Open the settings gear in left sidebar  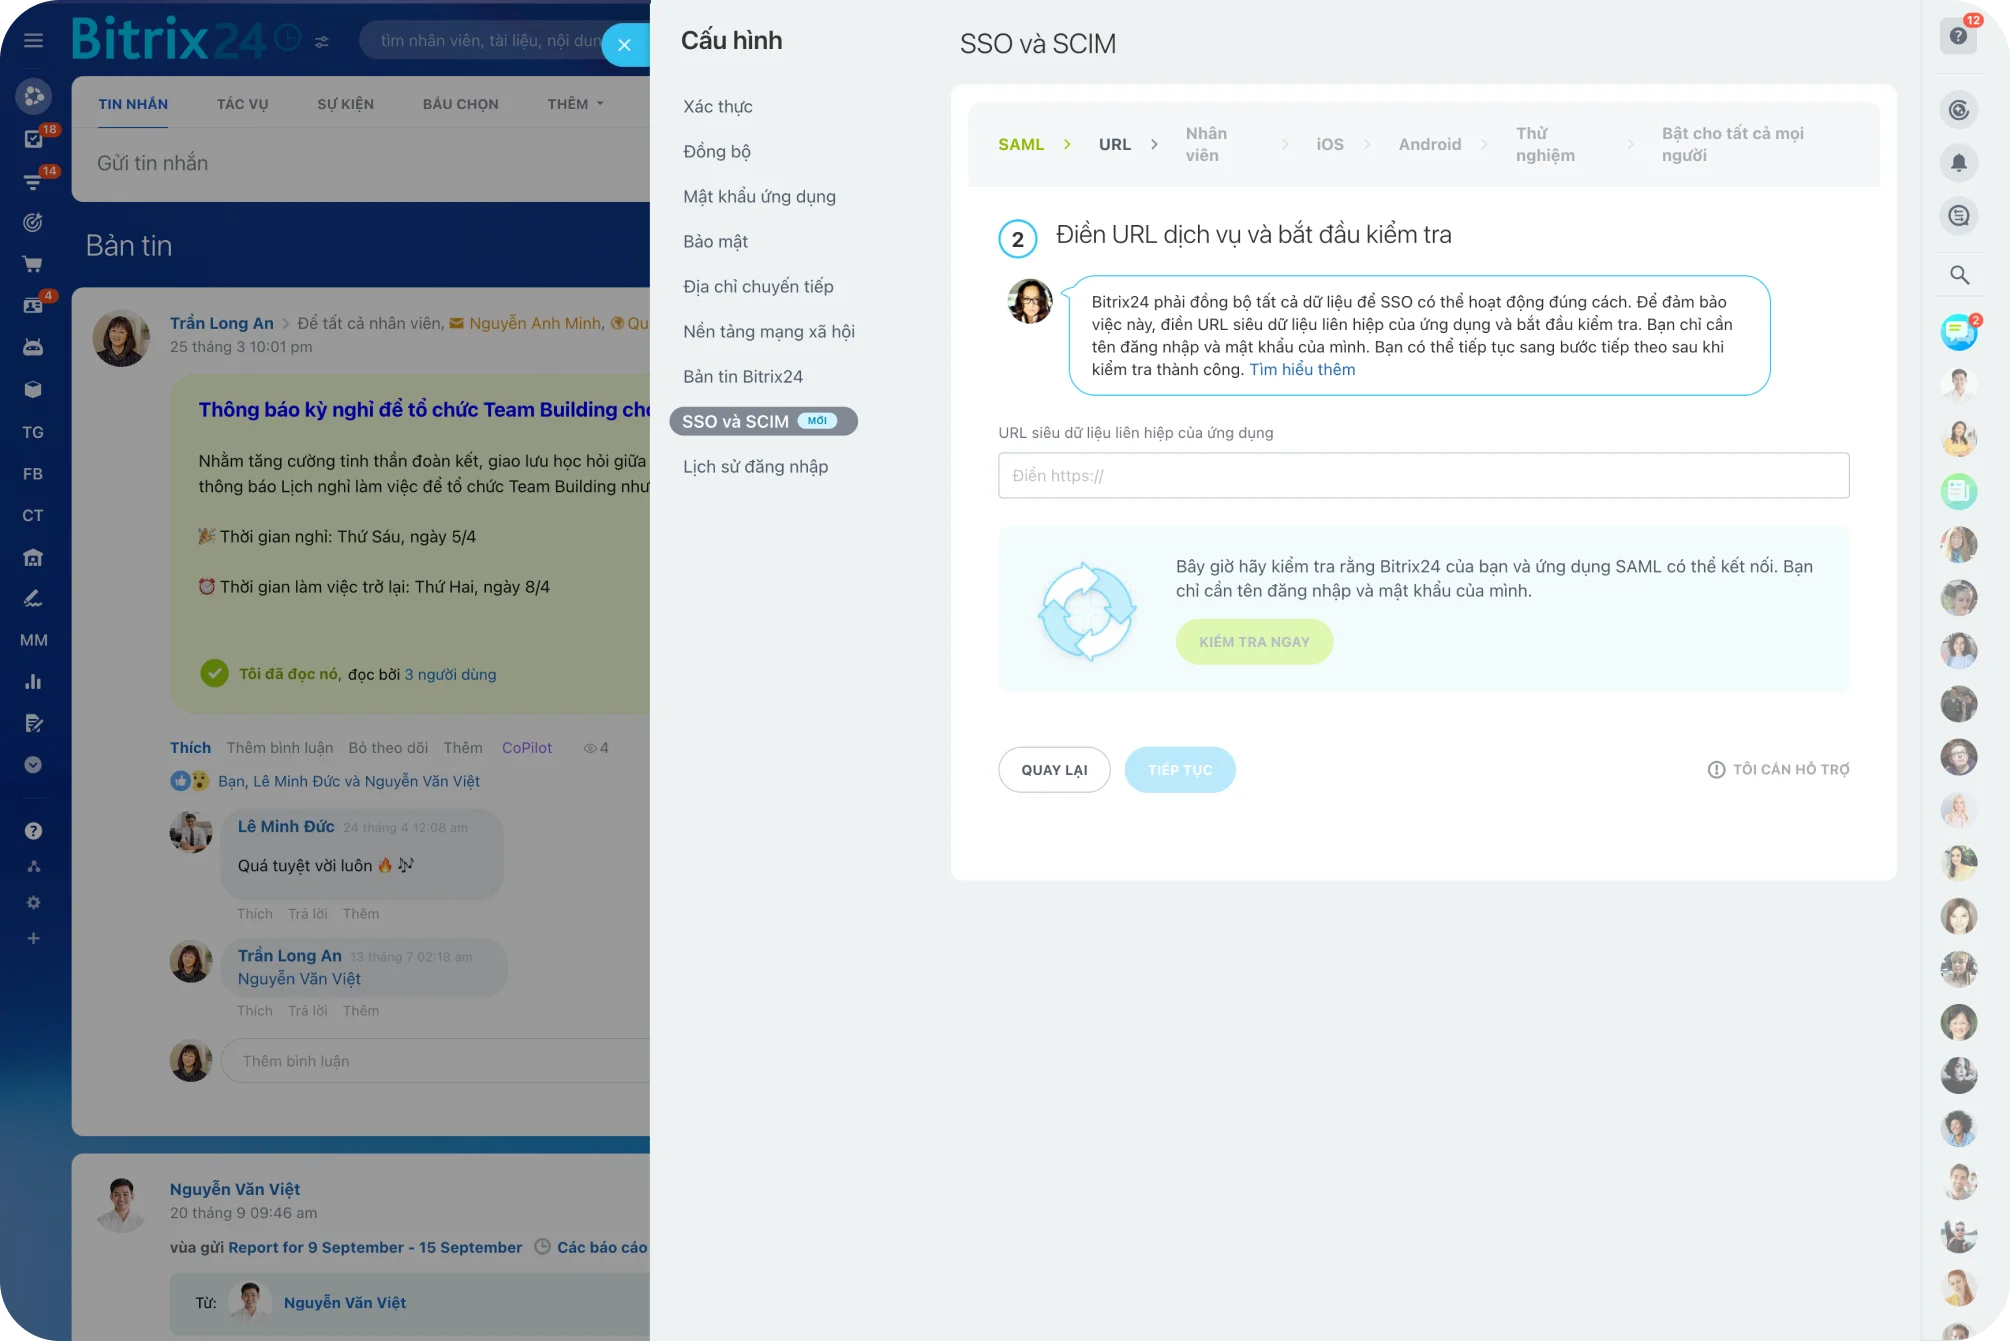point(33,903)
